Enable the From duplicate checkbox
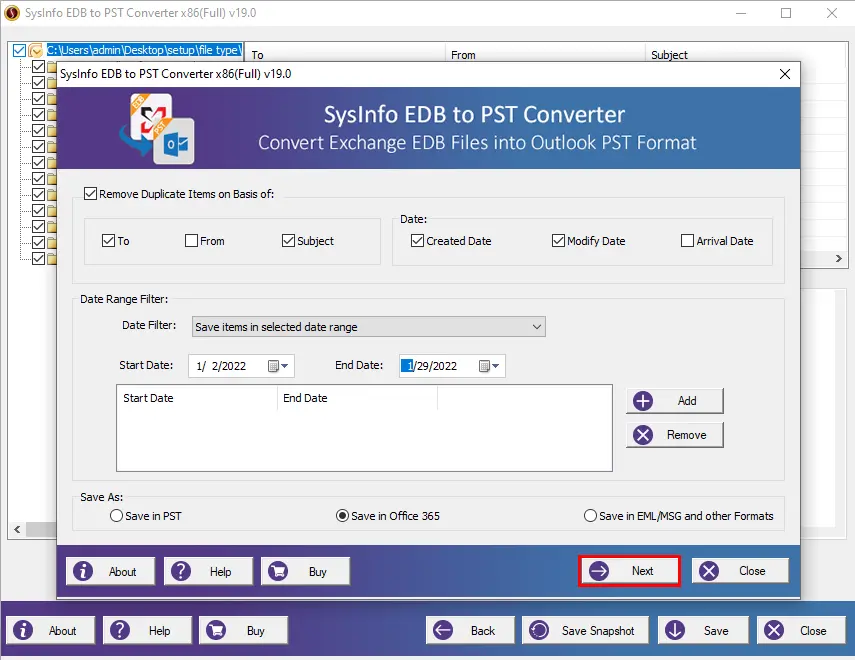This screenshot has width=855, height=660. point(191,241)
